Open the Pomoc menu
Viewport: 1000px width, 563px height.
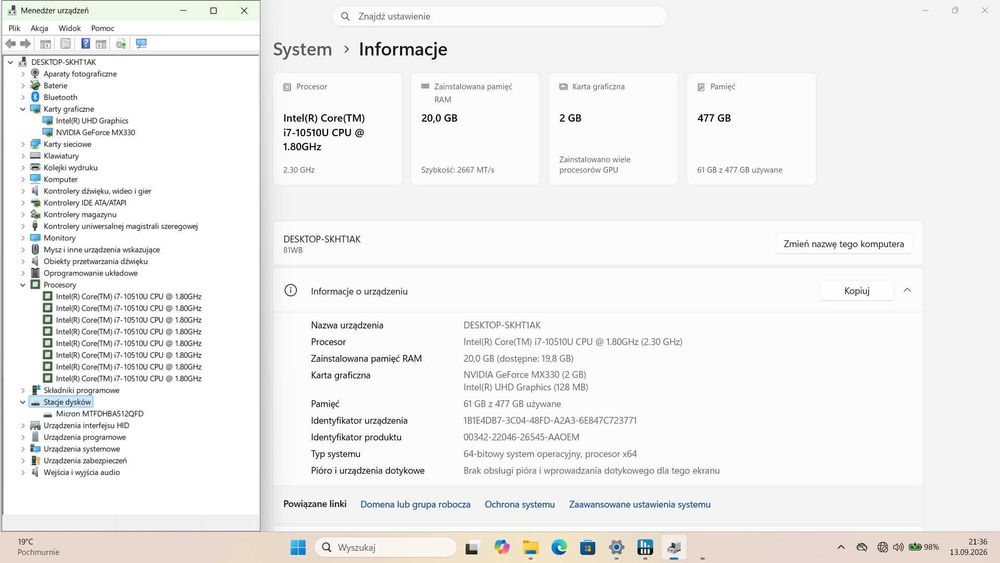(x=103, y=28)
